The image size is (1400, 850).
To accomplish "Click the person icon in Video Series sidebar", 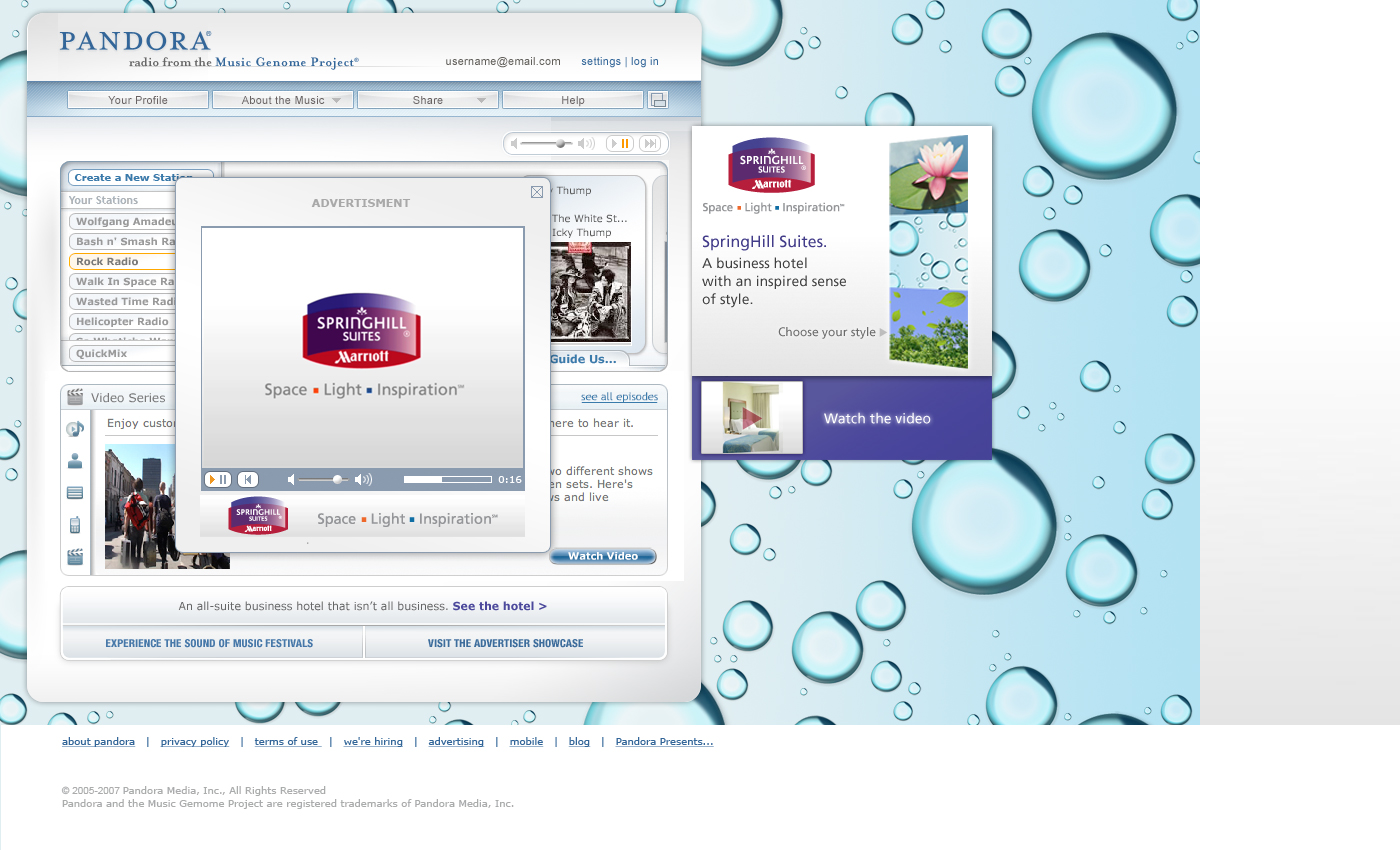I will click(75, 461).
